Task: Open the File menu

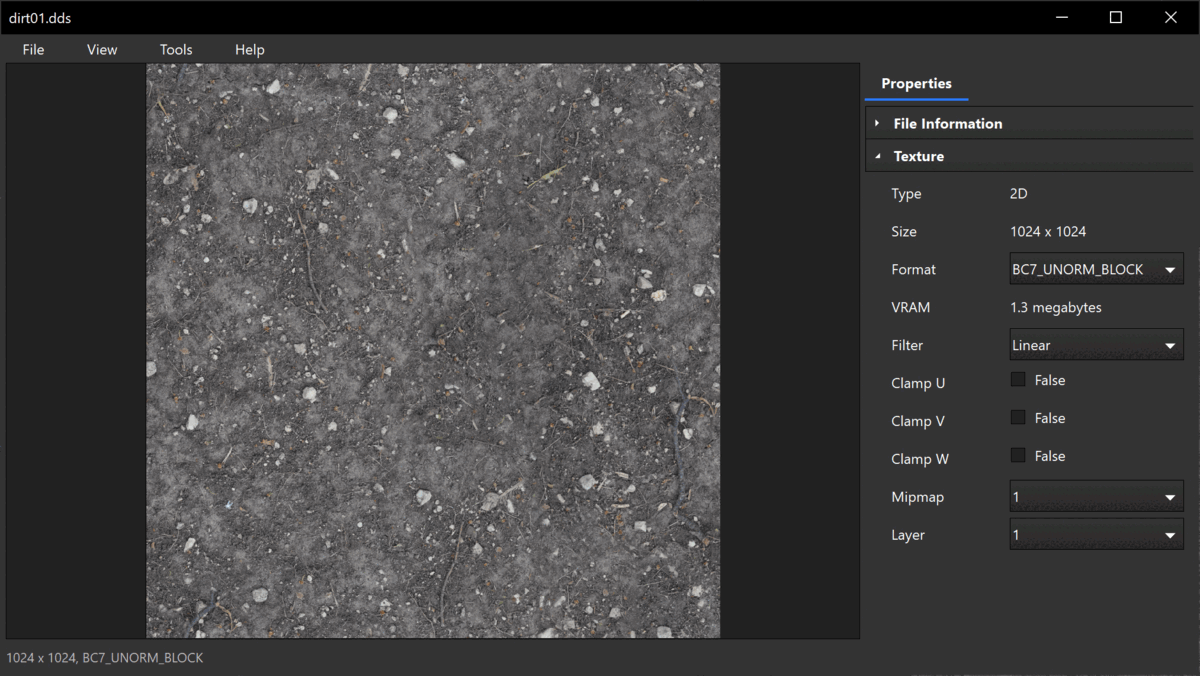Action: (x=33, y=49)
